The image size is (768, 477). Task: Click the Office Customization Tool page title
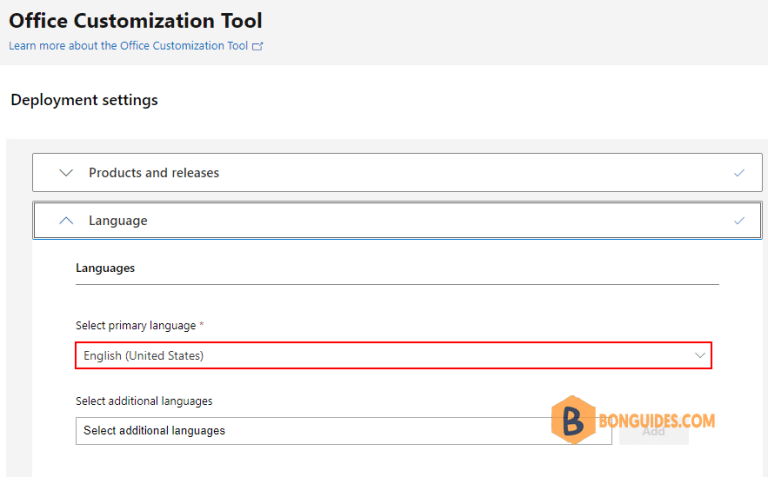pos(135,20)
